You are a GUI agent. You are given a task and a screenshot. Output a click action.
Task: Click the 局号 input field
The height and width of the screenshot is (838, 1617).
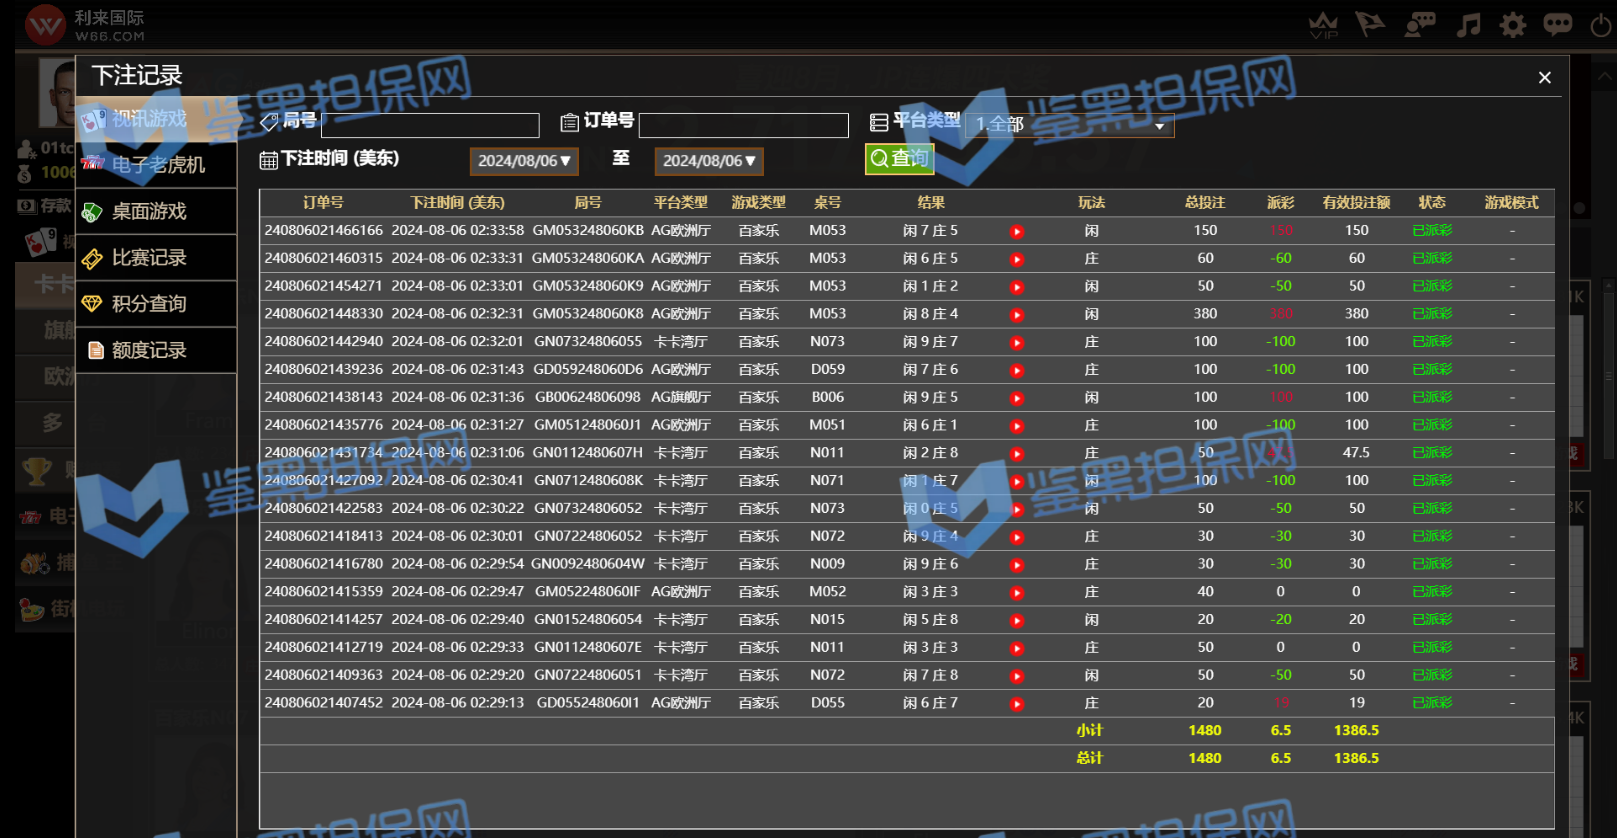coord(430,125)
